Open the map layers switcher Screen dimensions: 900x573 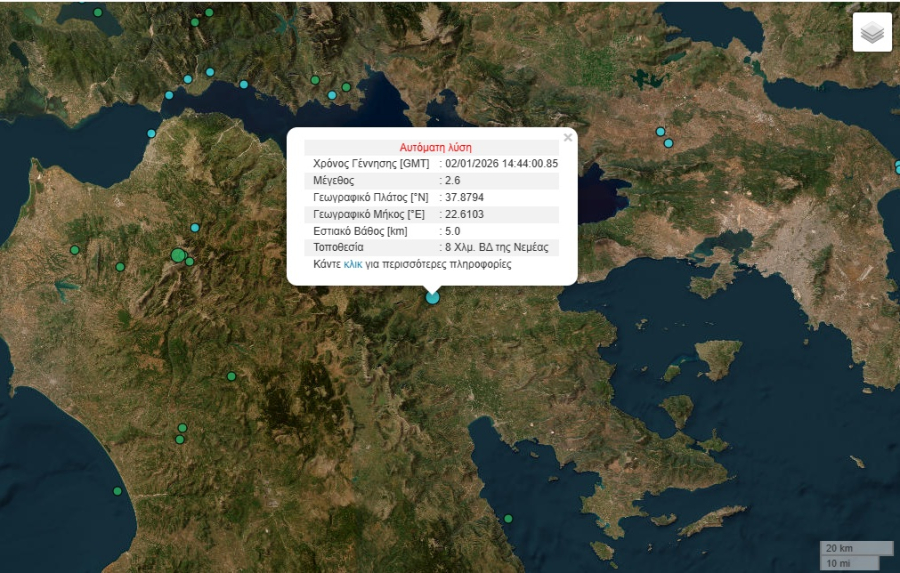click(872, 33)
